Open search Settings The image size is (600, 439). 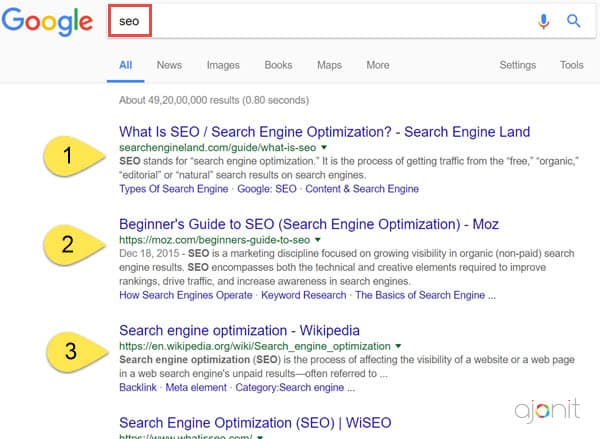(517, 65)
